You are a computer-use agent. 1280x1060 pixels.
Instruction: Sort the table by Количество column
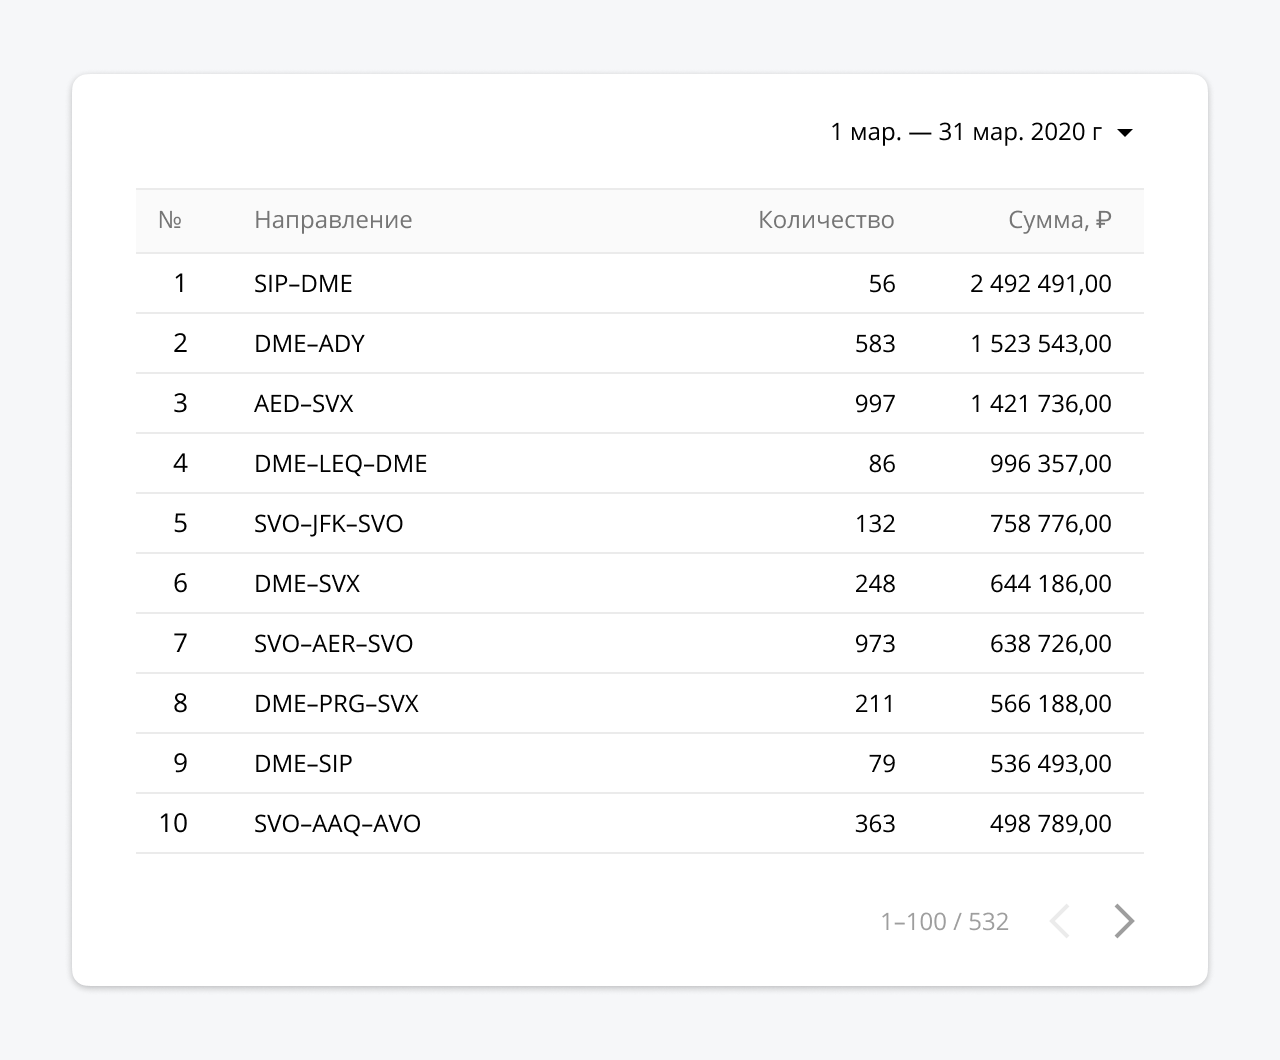tap(825, 220)
